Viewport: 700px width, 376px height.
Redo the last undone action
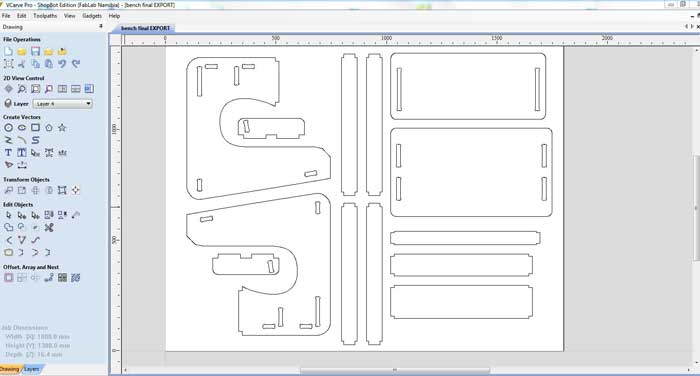76,64
